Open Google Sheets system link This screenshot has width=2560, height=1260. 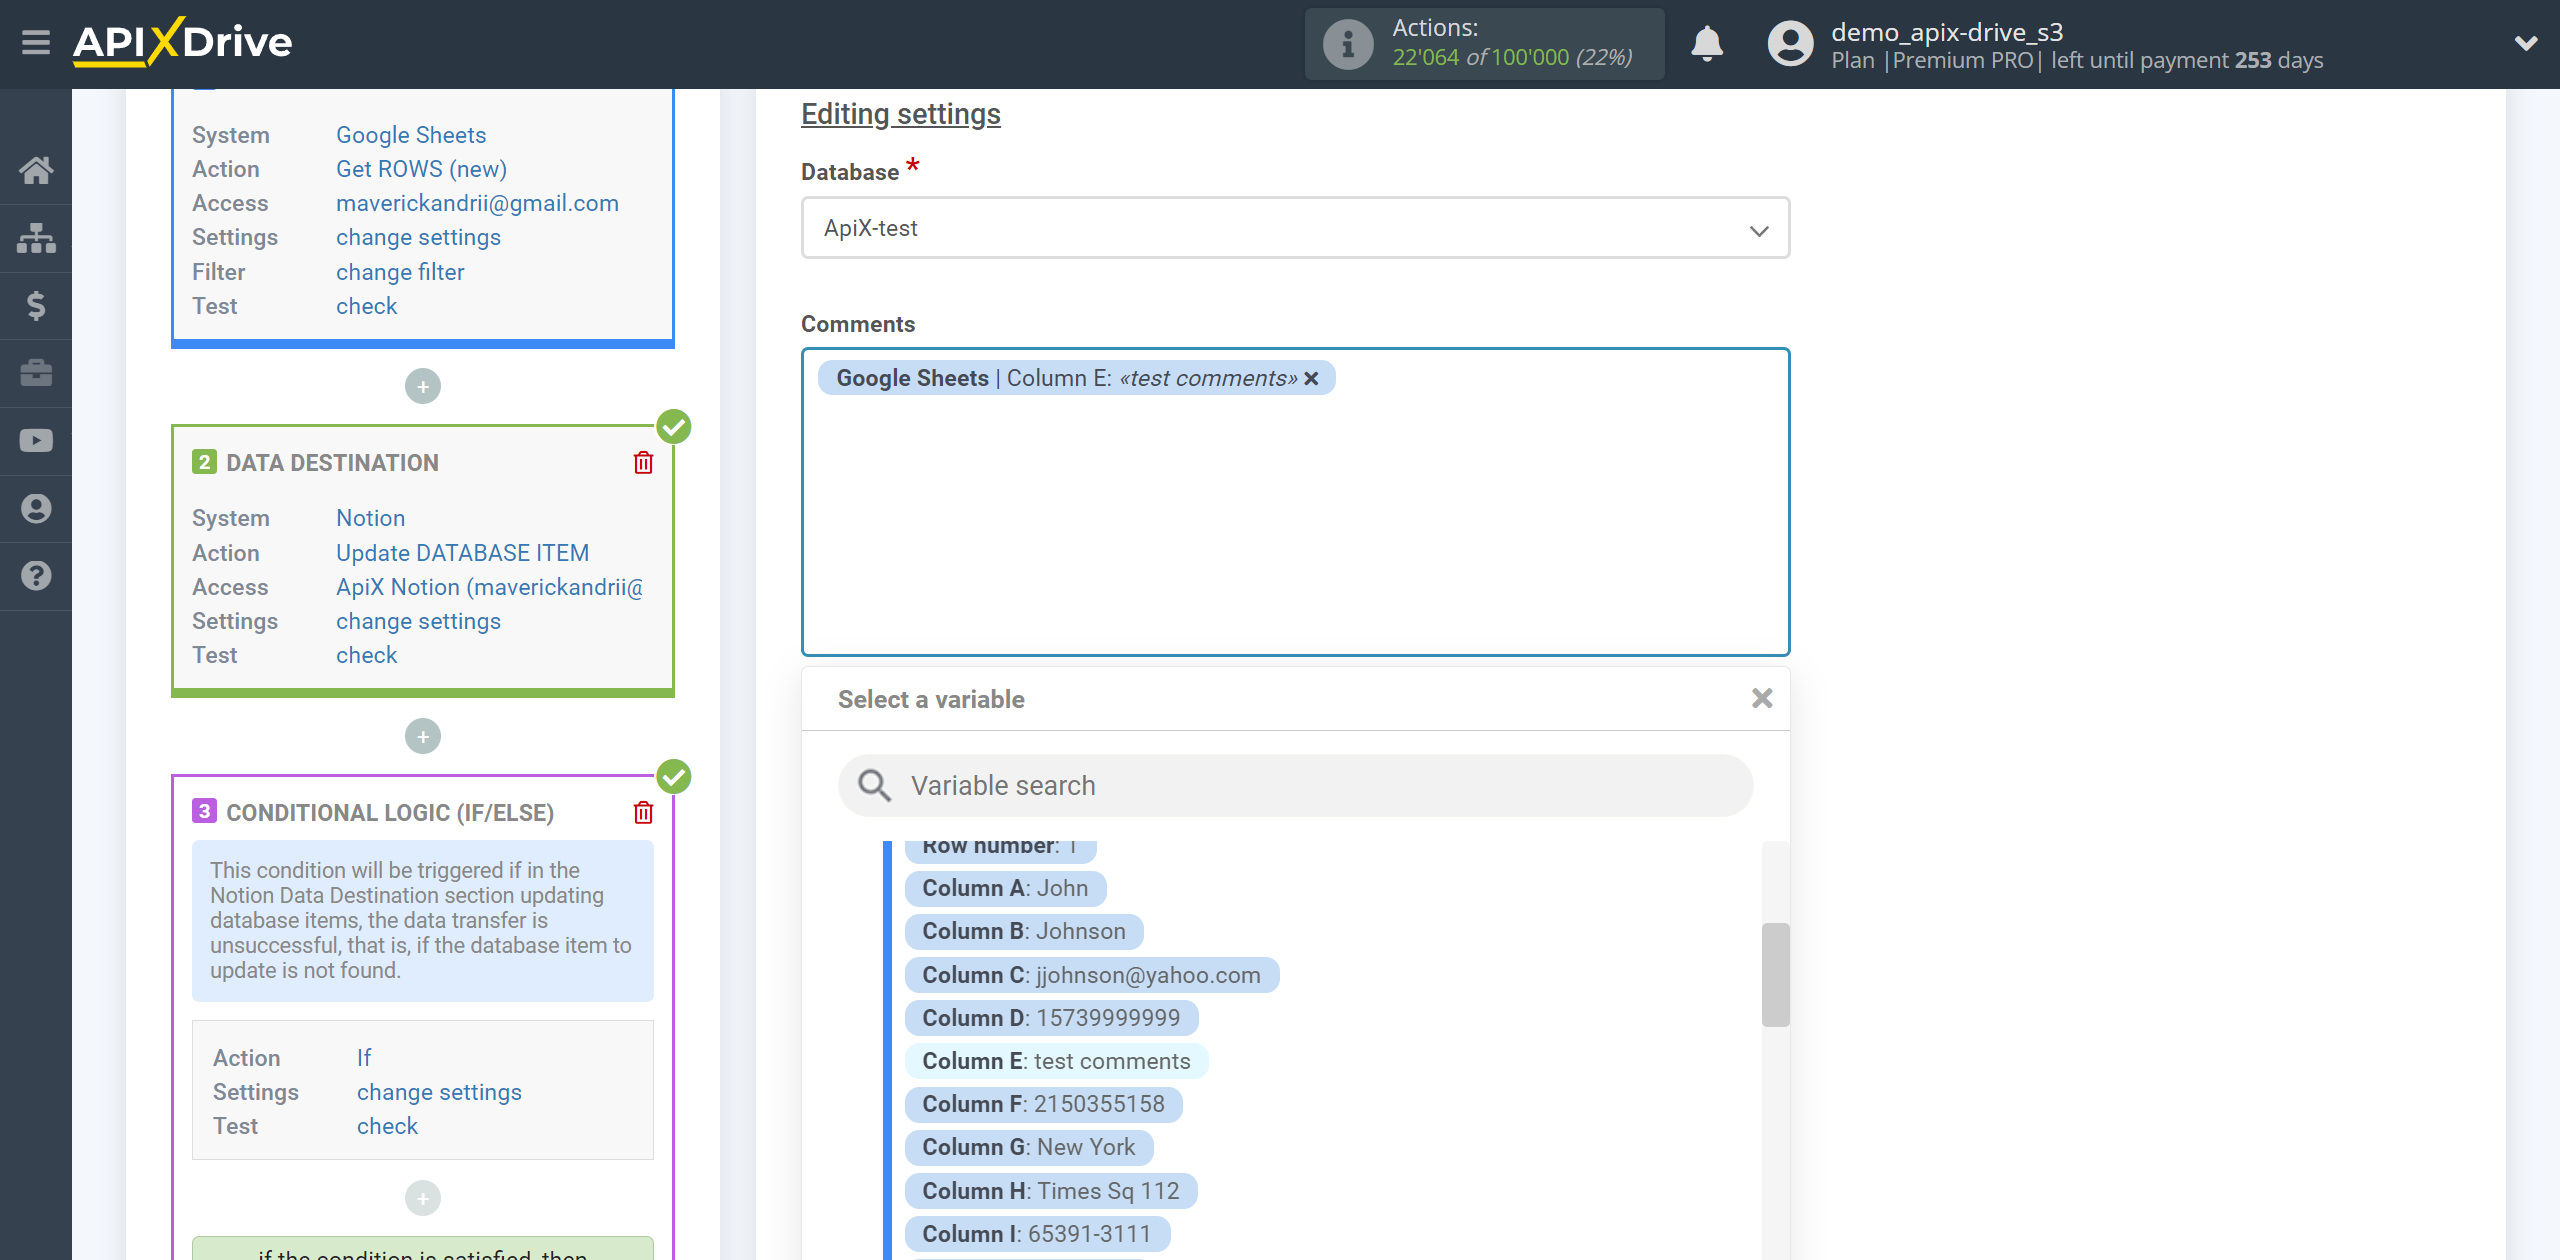click(x=411, y=135)
